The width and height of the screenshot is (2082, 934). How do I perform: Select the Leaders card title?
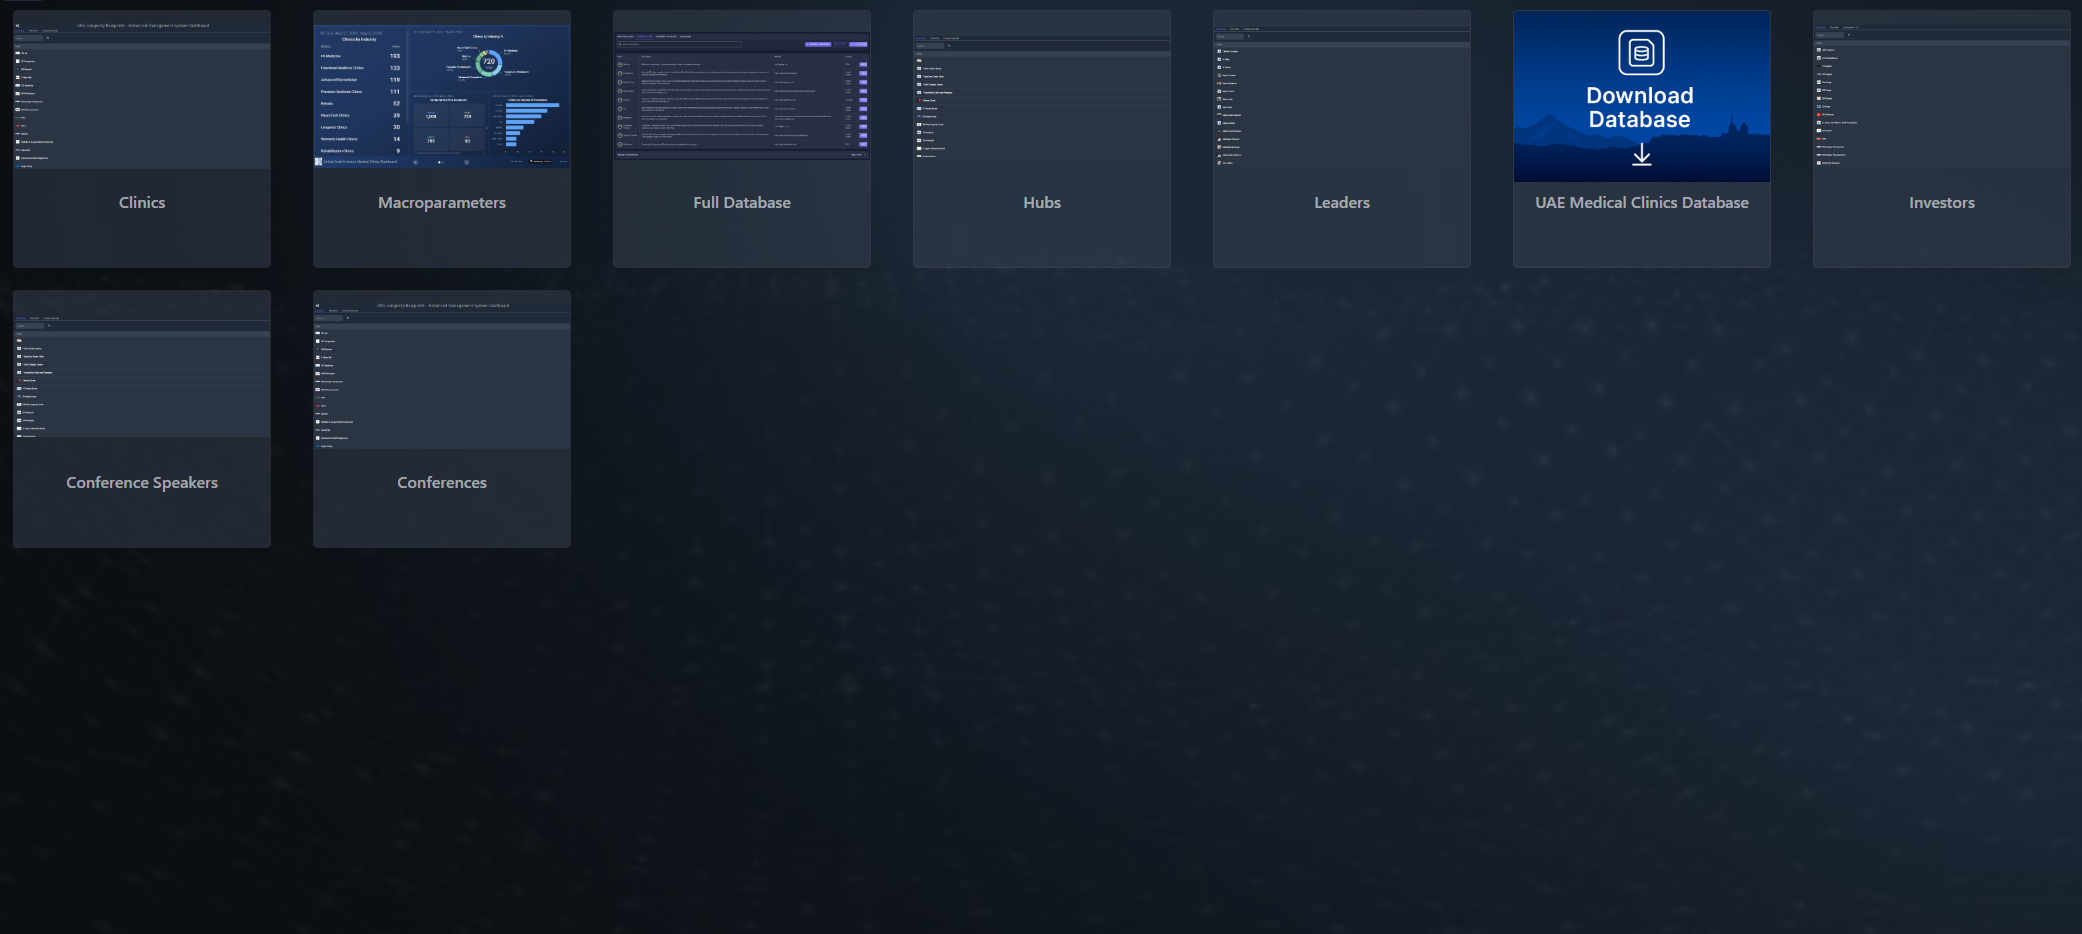(1342, 203)
